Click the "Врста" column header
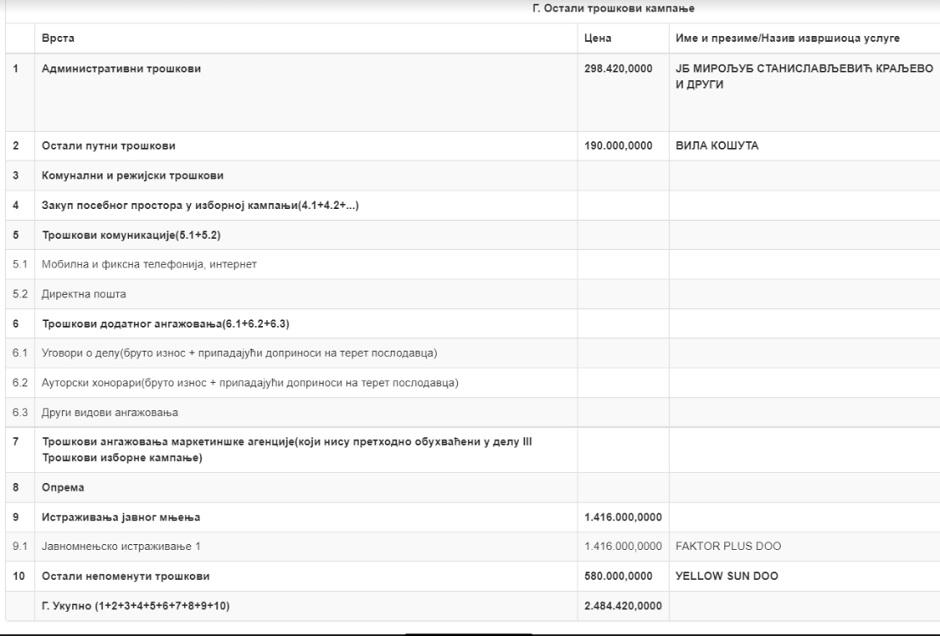 point(58,38)
